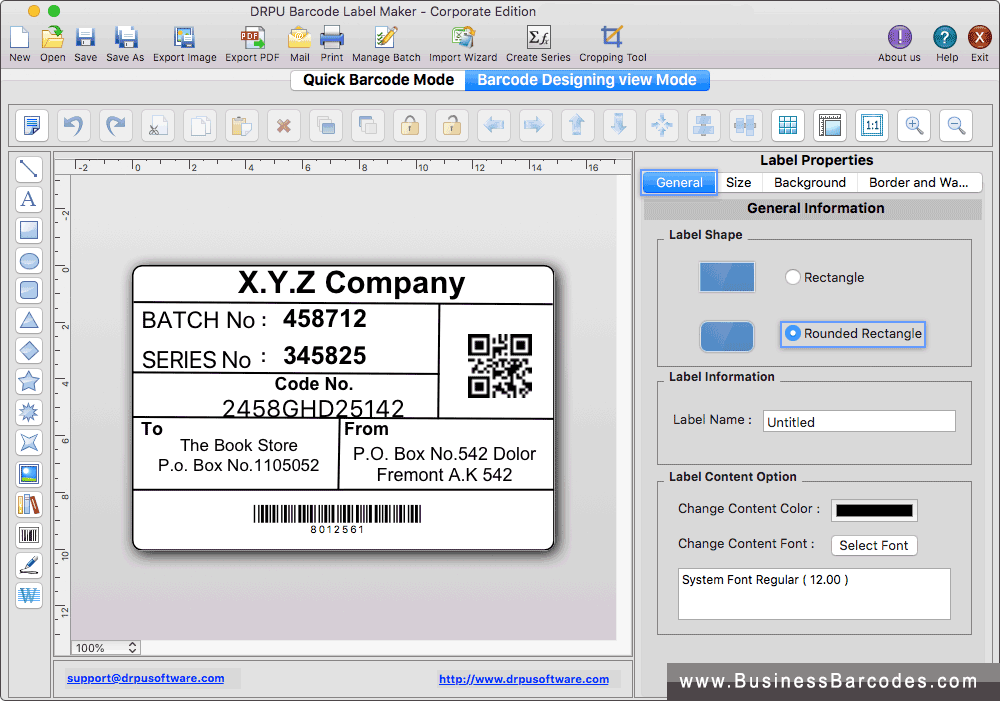
Task: Open the Size properties tab
Action: (739, 182)
